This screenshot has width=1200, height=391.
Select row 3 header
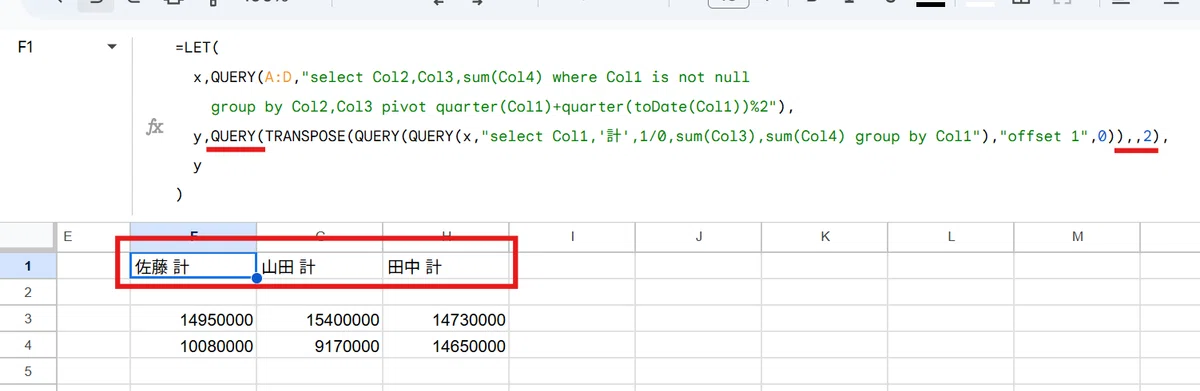[27, 319]
